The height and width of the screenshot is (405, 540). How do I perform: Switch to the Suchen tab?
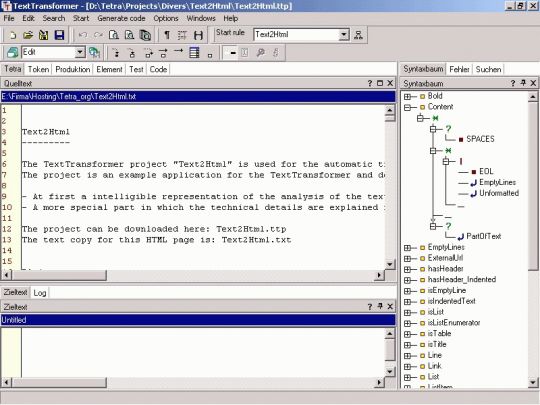tap(488, 69)
